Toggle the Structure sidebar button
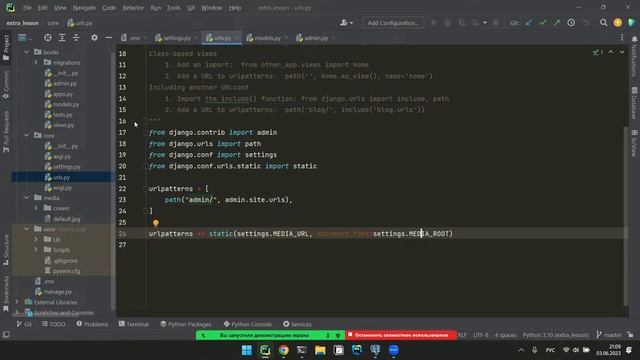This screenshot has height=360, width=640. [6, 249]
